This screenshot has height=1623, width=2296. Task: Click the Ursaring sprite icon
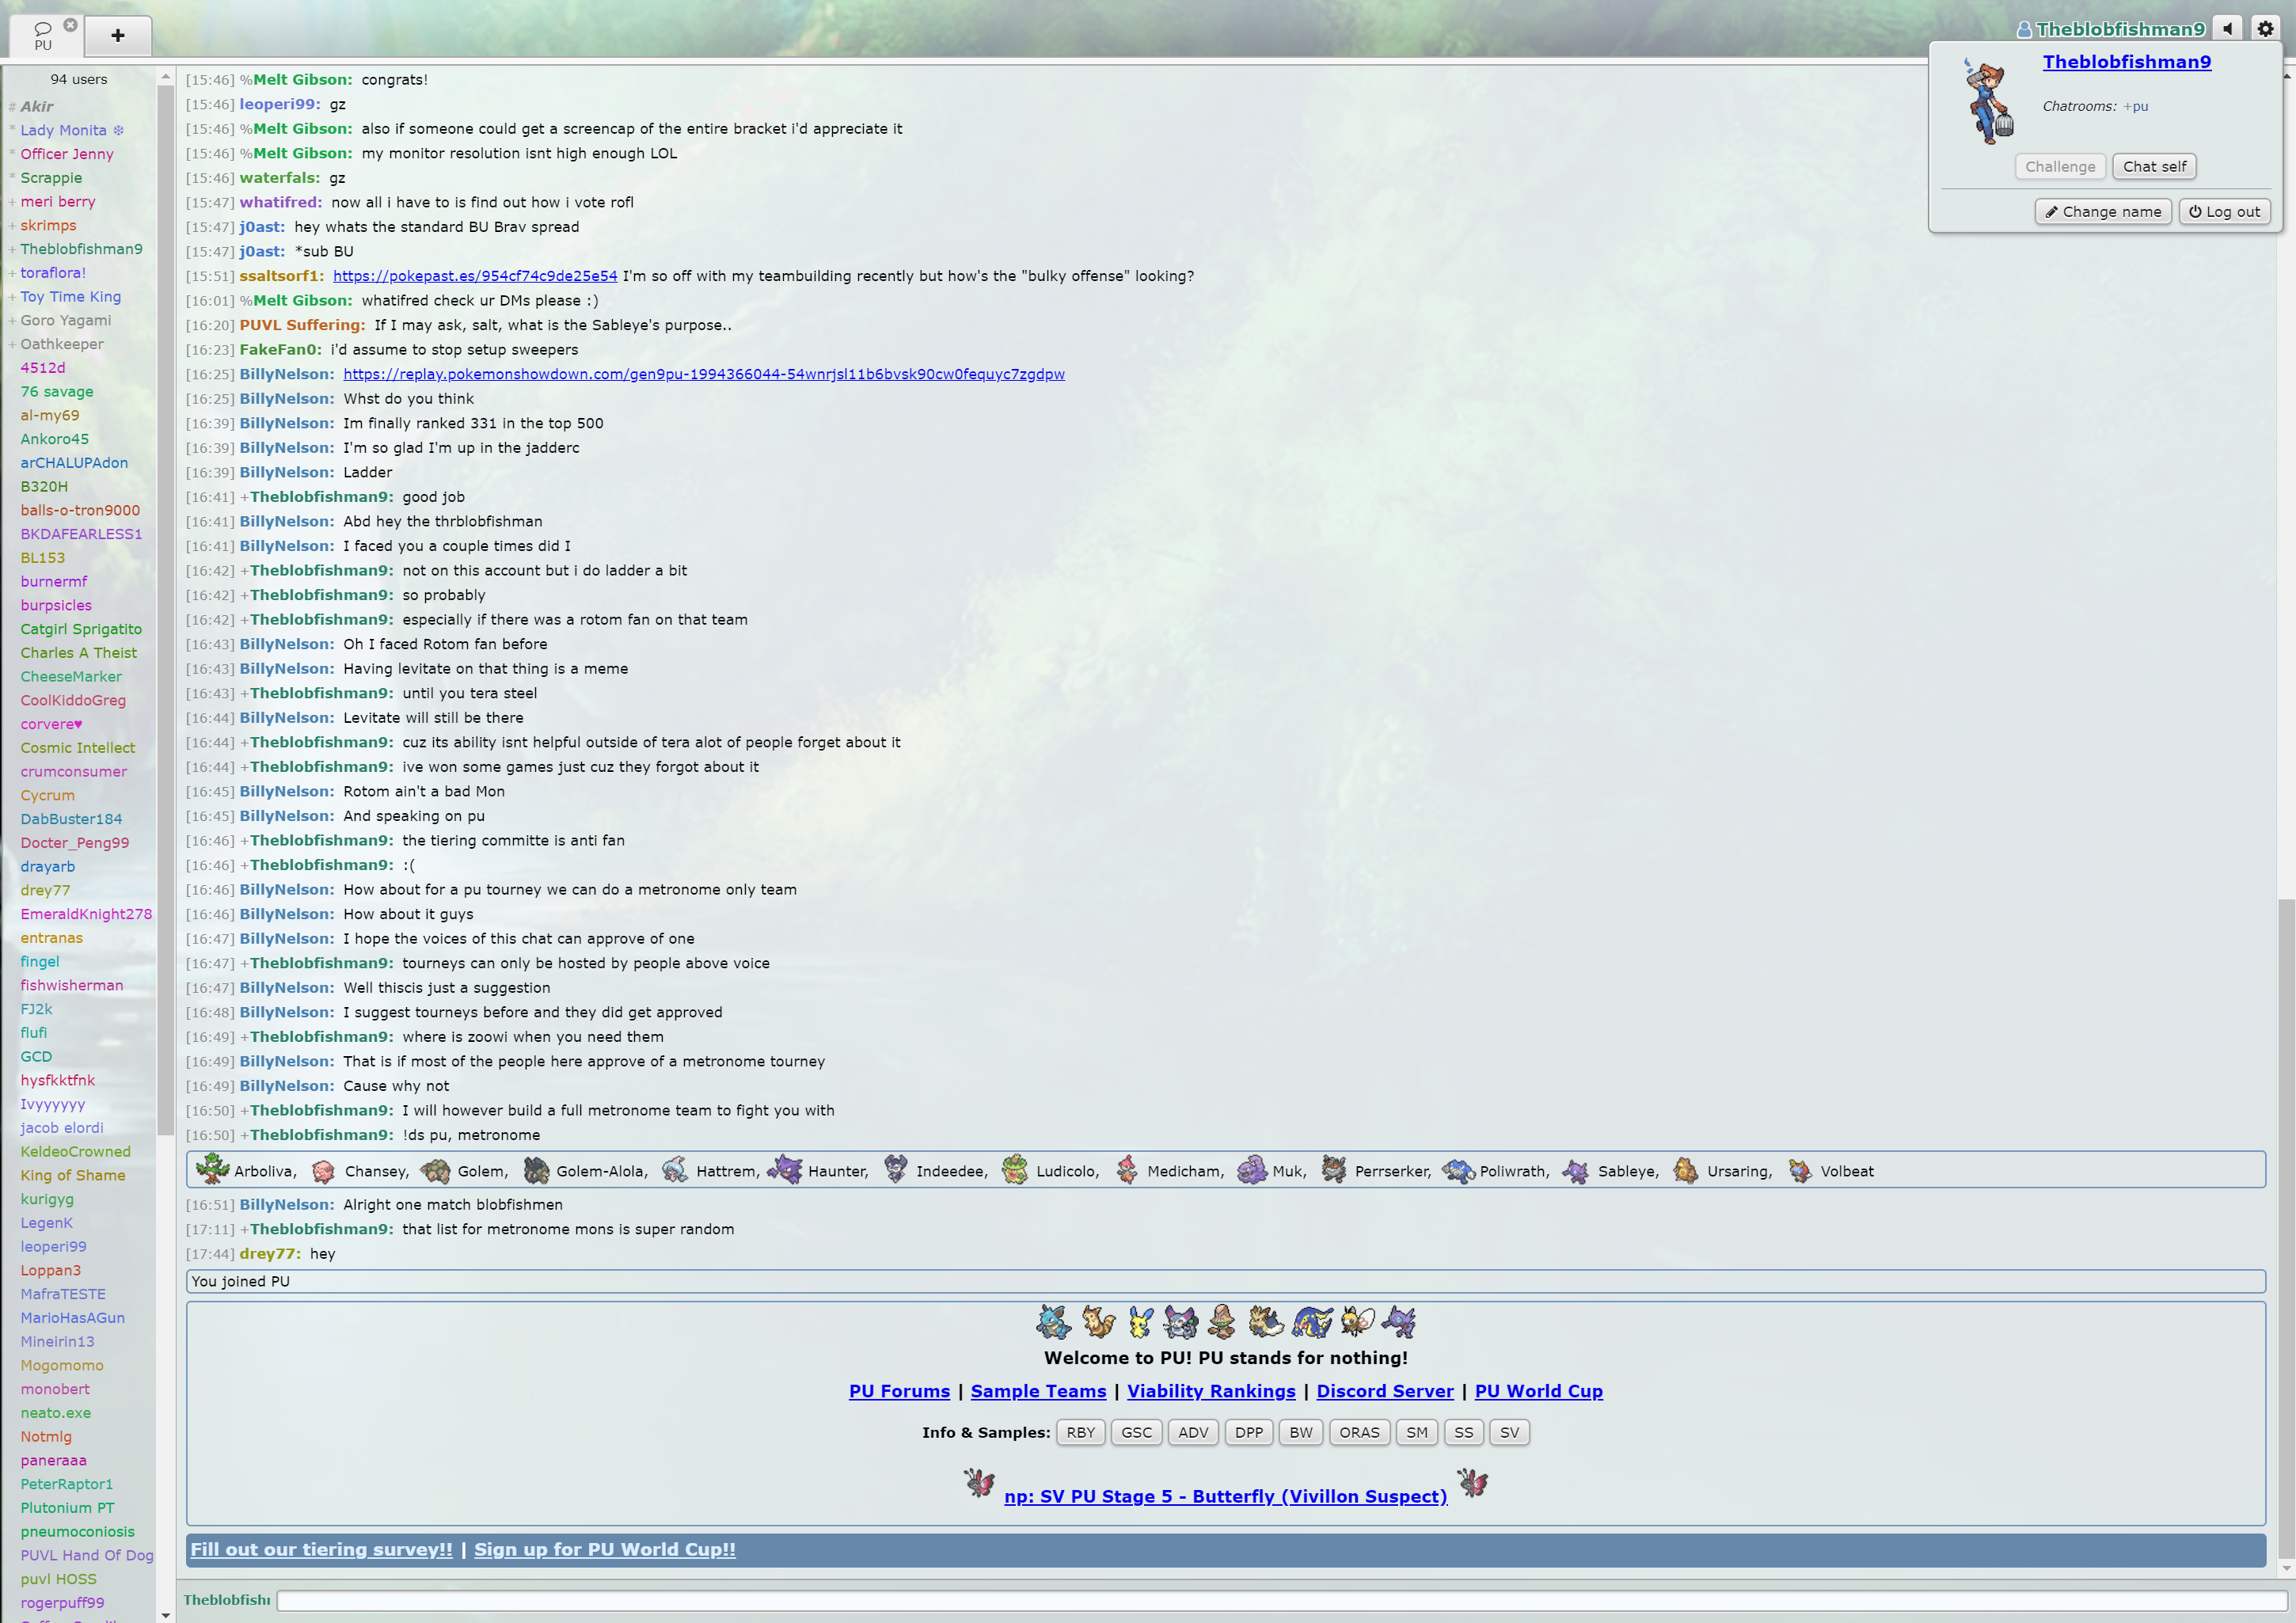point(1685,1170)
